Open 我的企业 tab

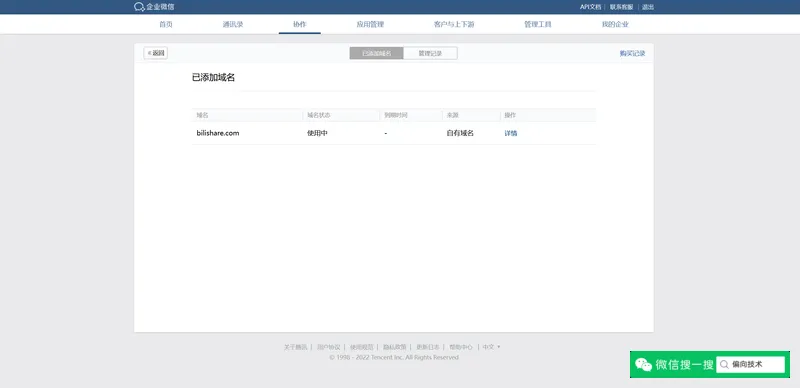pos(615,24)
